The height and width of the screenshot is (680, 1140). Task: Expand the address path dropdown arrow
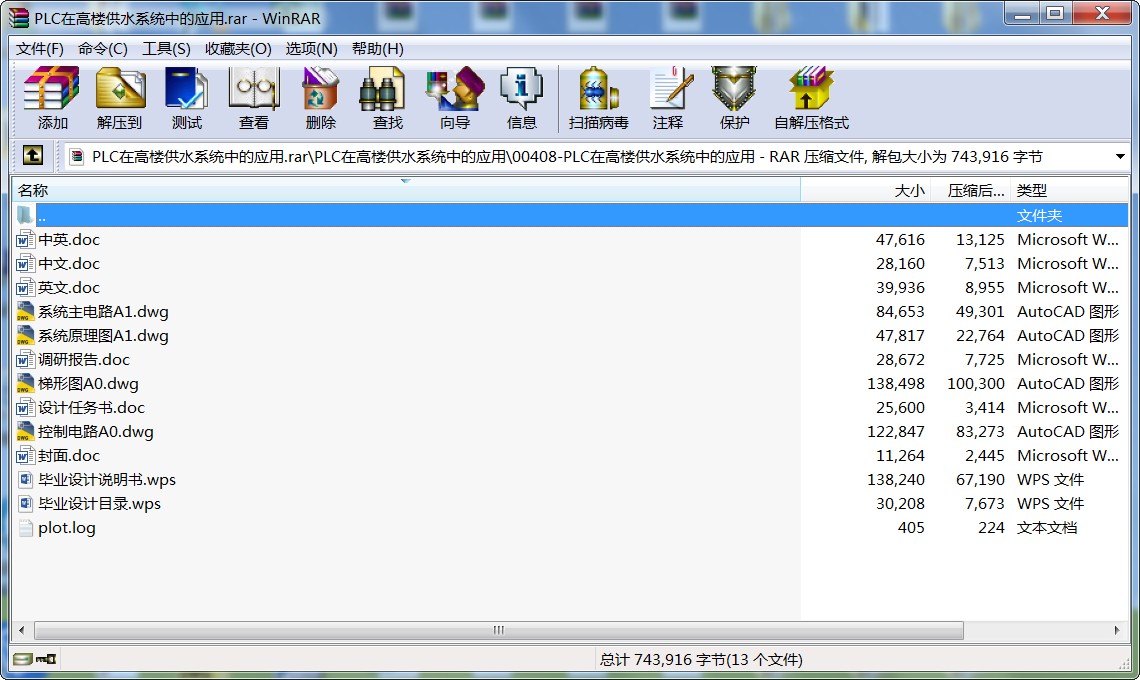(1120, 157)
